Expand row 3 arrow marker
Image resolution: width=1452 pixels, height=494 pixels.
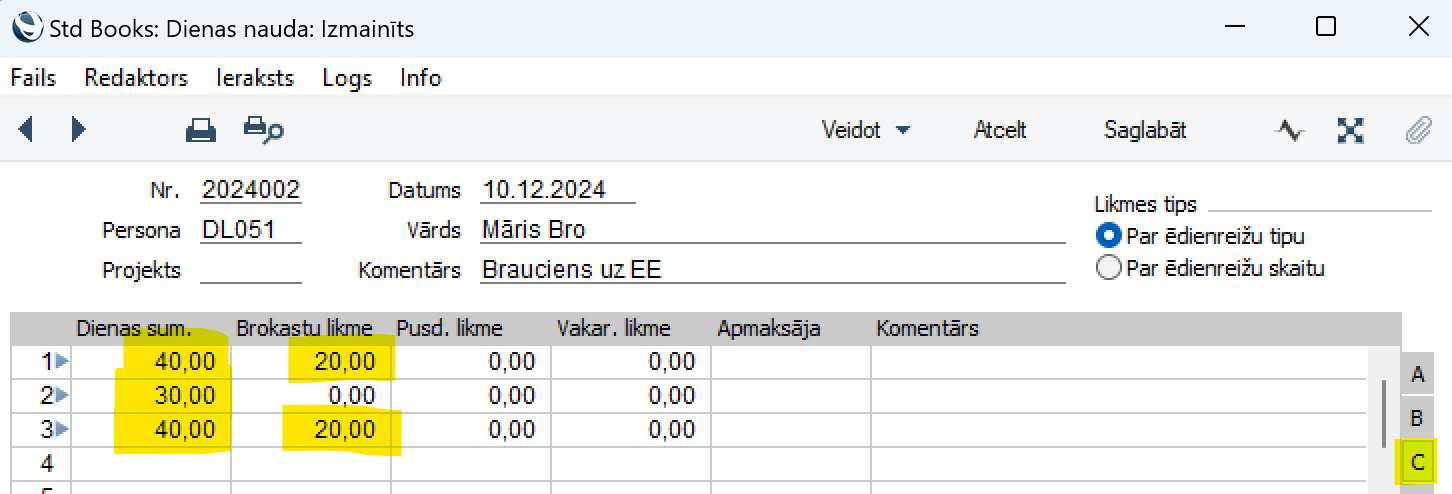coord(62,429)
